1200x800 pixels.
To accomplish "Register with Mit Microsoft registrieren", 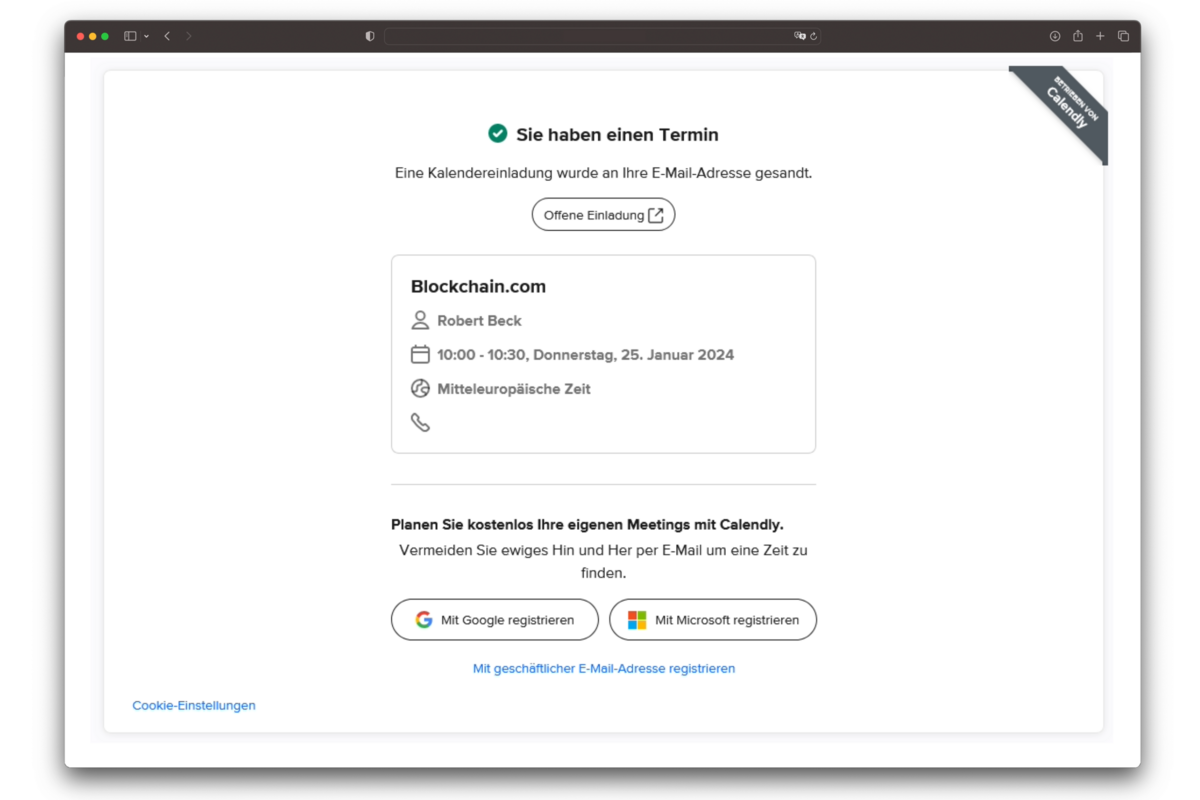I will 713,620.
